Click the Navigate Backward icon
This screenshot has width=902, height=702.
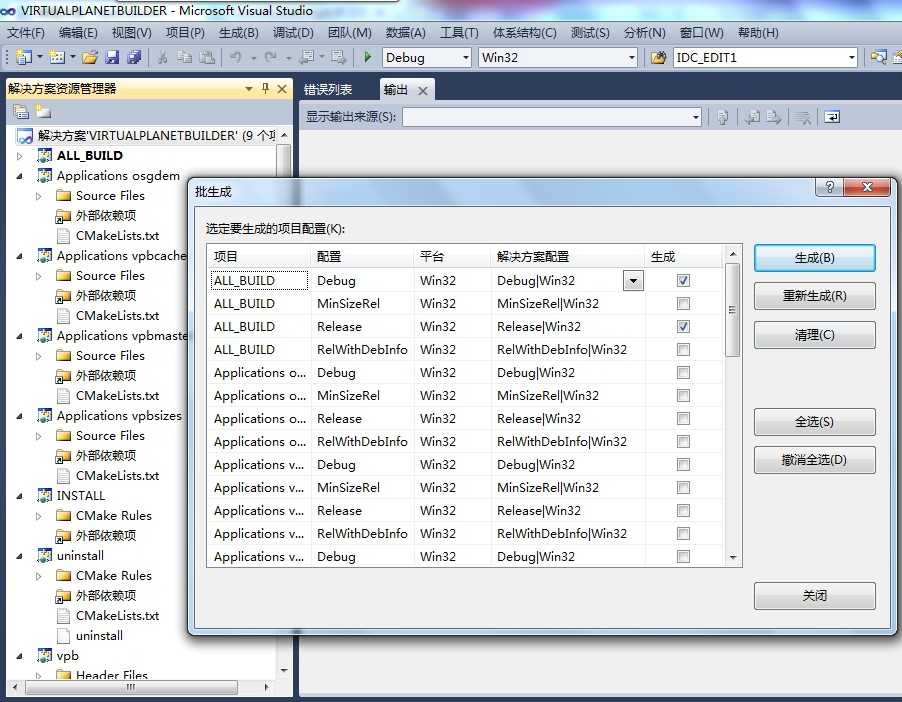pos(308,57)
